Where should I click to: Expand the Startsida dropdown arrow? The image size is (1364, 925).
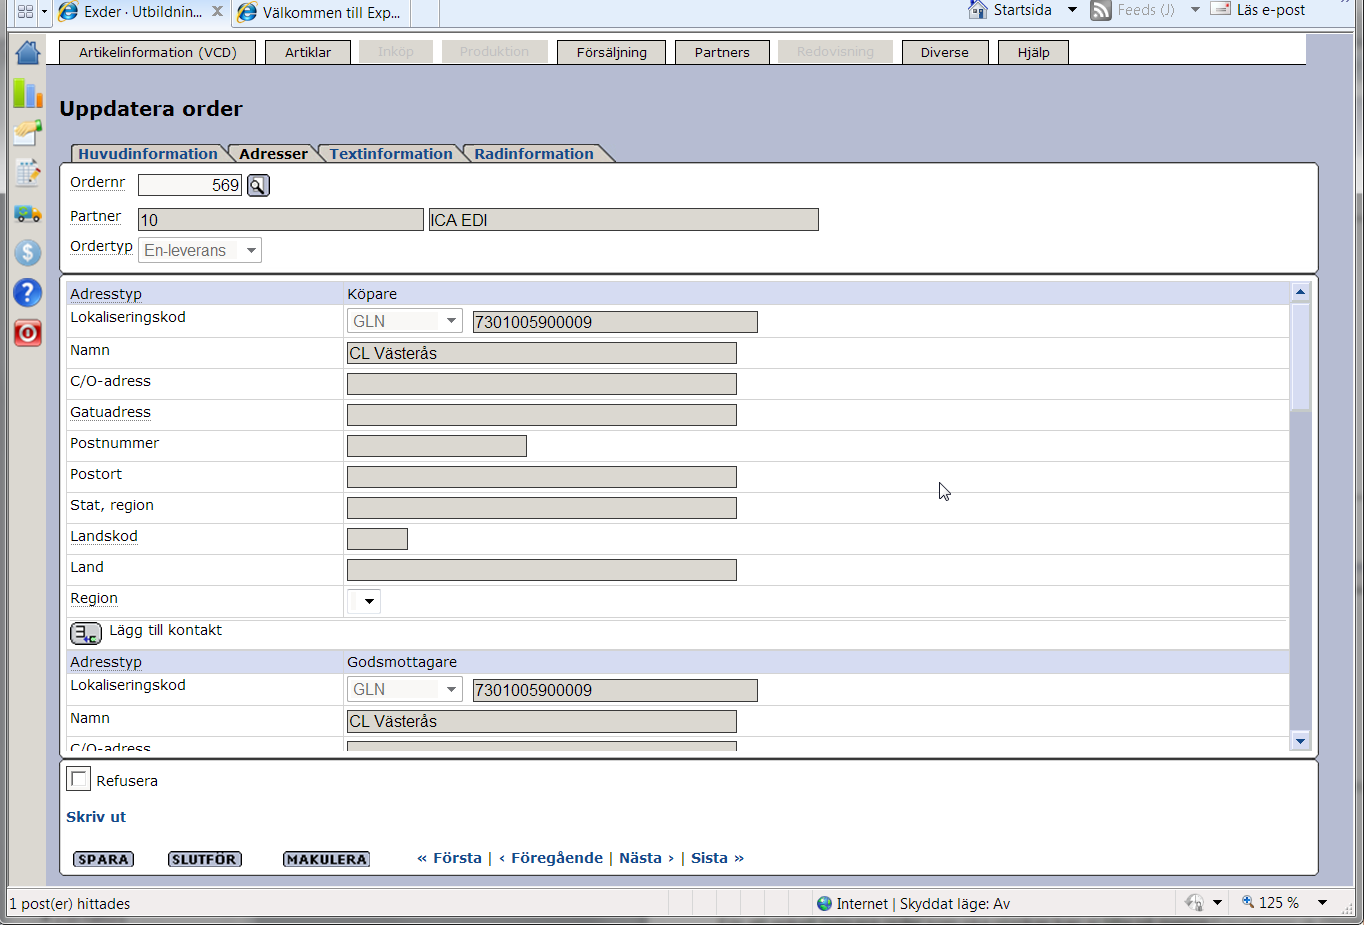point(1072,10)
